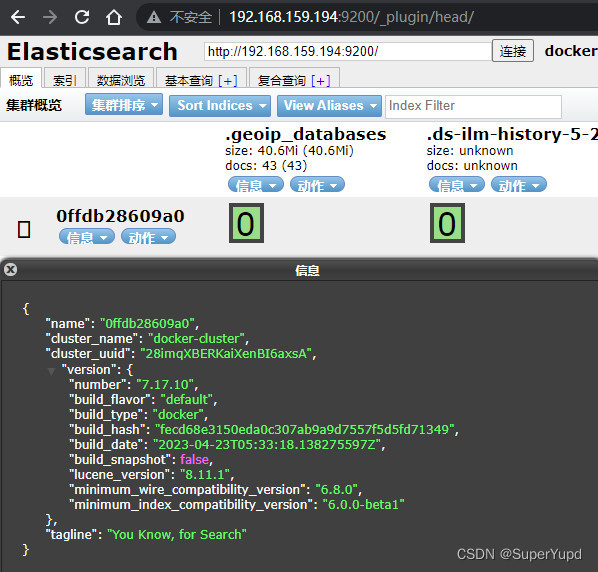Click the .geoip_databases index name
The width and height of the screenshot is (598, 572).
point(305,134)
